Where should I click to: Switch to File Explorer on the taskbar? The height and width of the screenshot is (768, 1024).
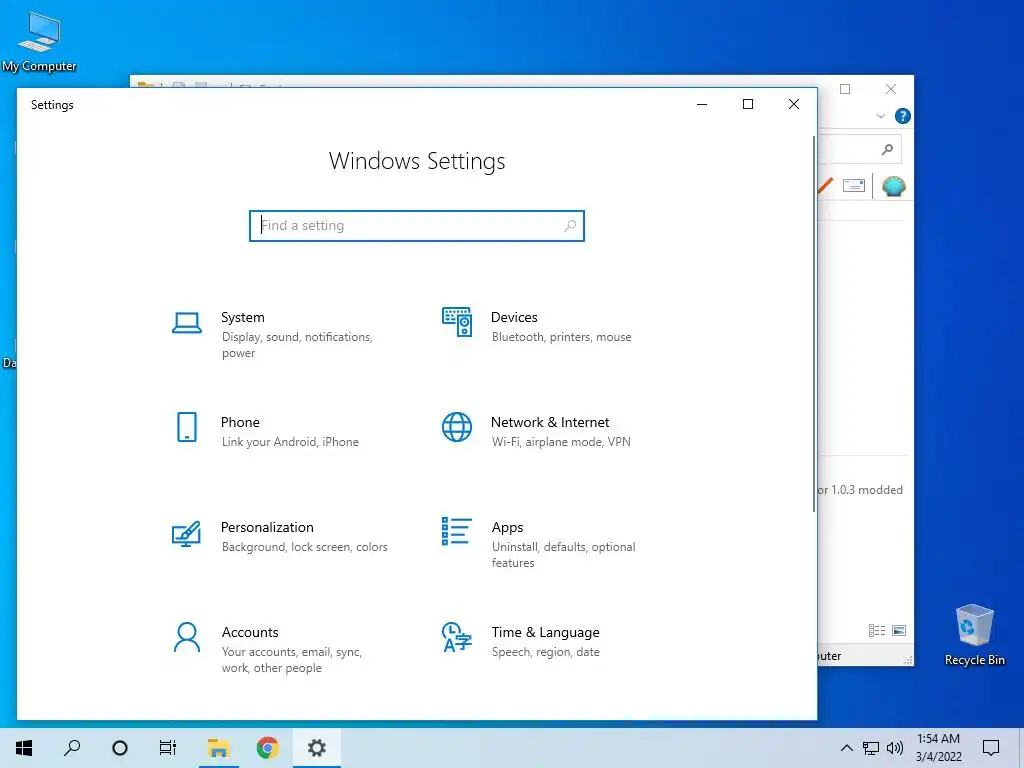click(x=218, y=748)
